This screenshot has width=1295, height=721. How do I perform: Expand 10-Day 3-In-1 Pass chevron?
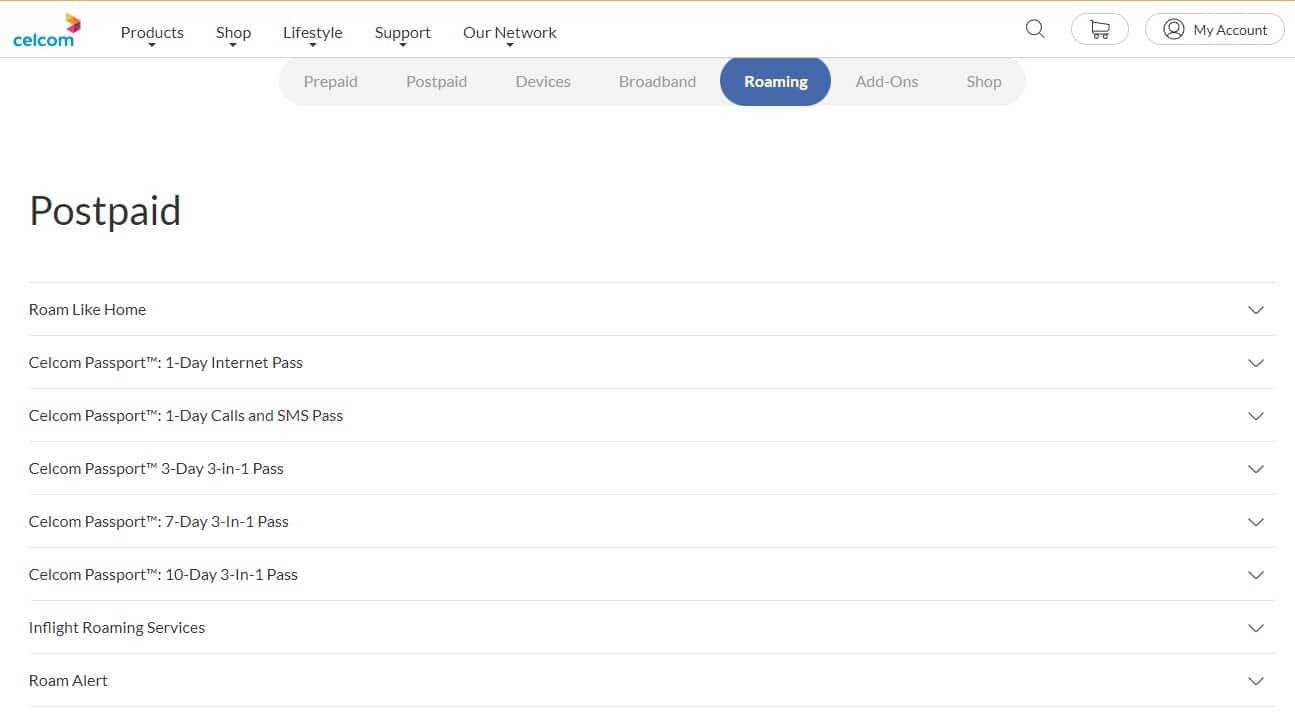1256,575
